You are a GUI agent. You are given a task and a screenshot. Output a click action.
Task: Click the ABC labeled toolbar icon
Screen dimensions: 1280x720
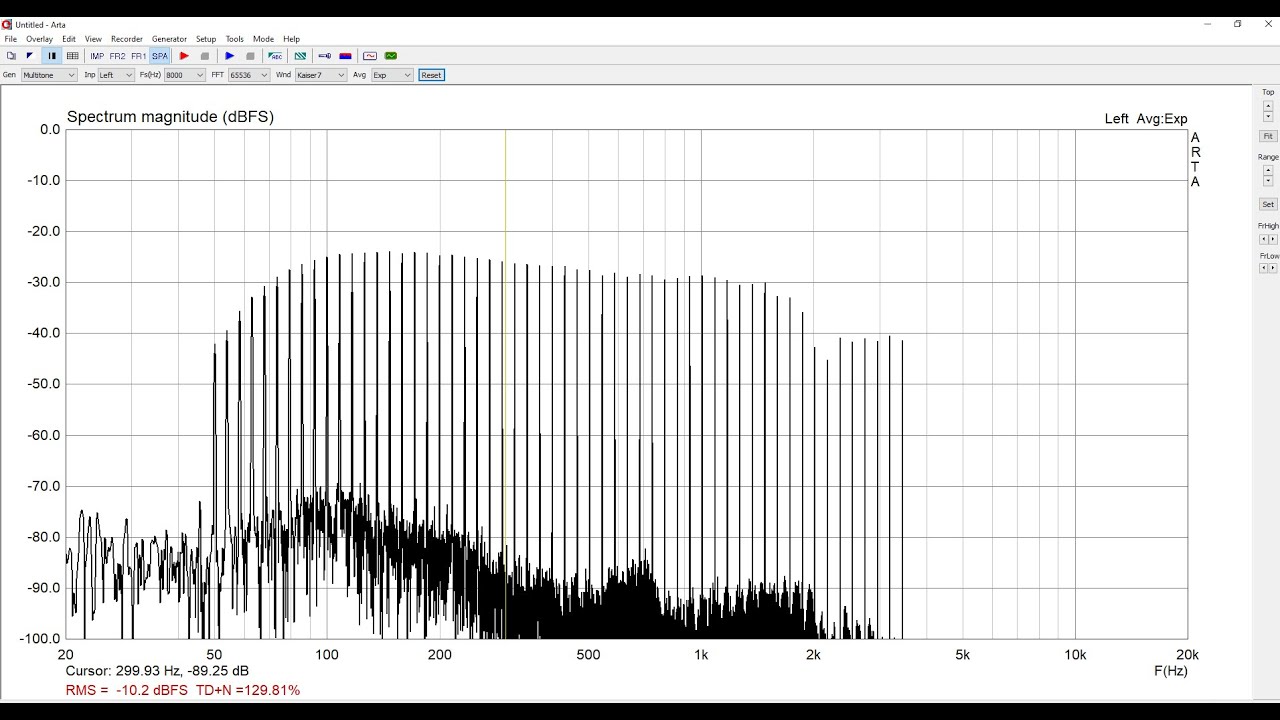(x=275, y=56)
